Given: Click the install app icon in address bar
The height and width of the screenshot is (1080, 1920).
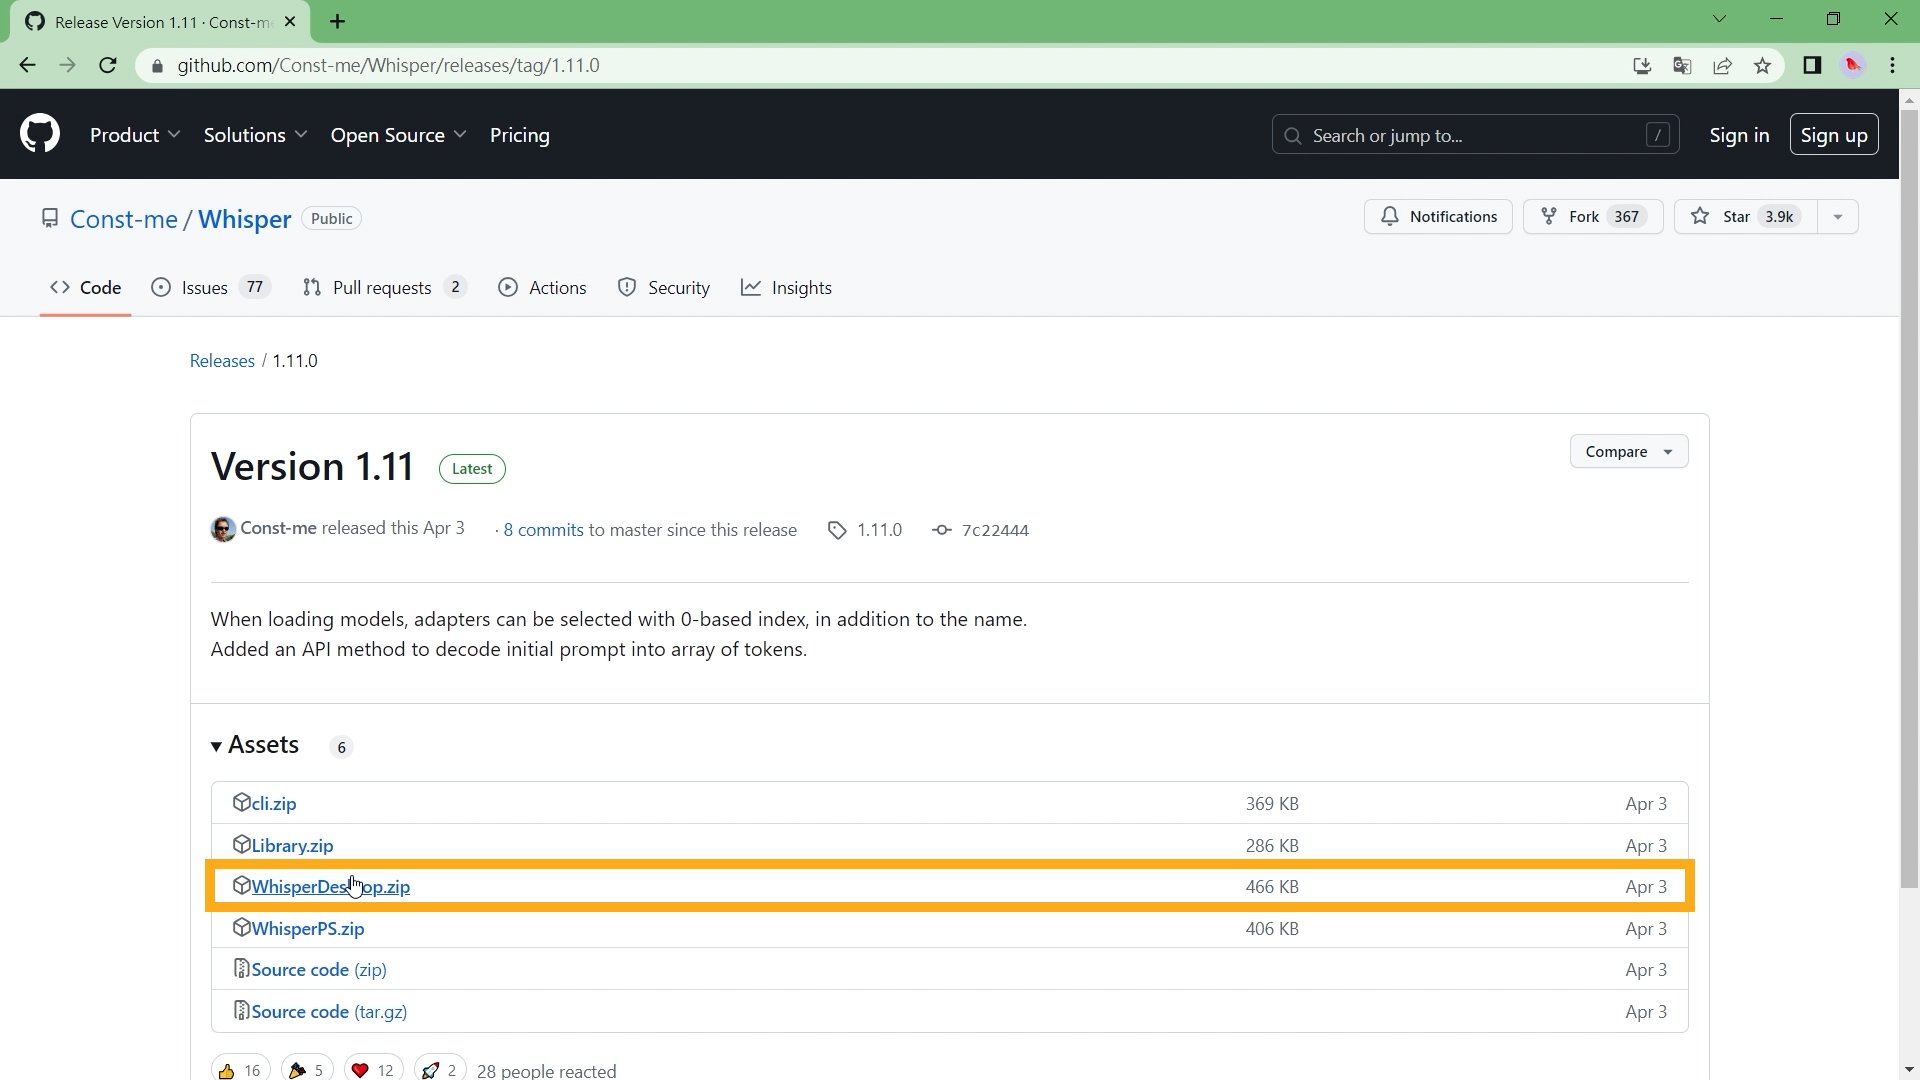Looking at the screenshot, I should [1642, 65].
